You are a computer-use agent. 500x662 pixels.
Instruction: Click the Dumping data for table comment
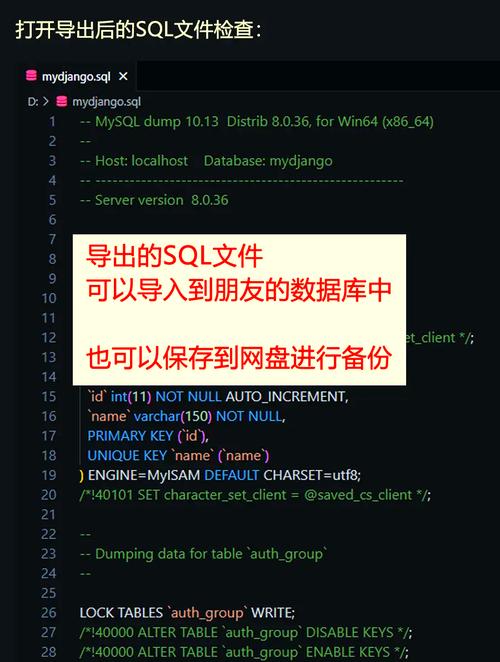203,554
